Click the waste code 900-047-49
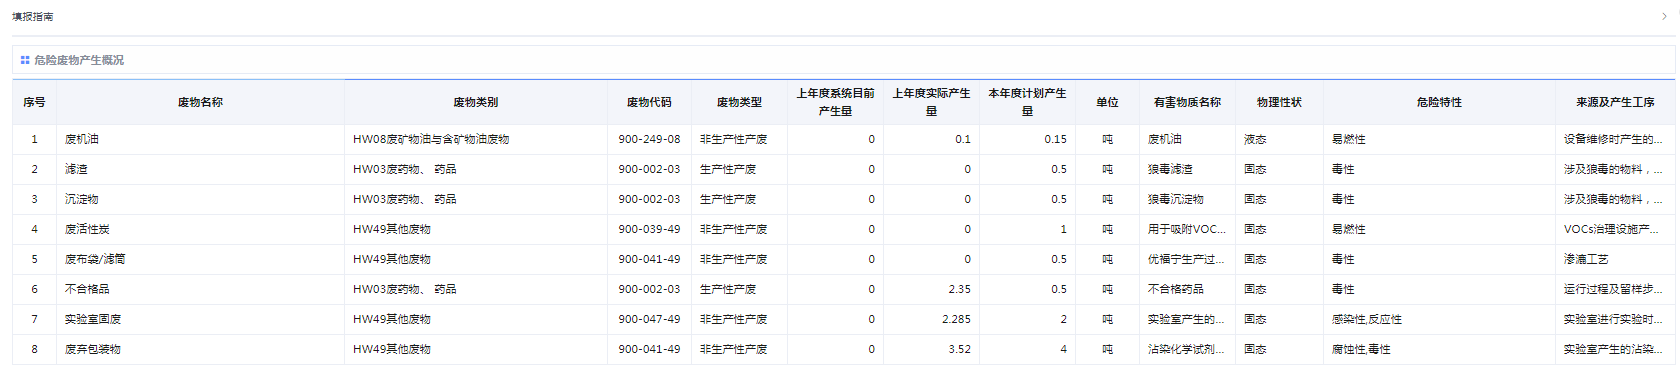 (649, 319)
